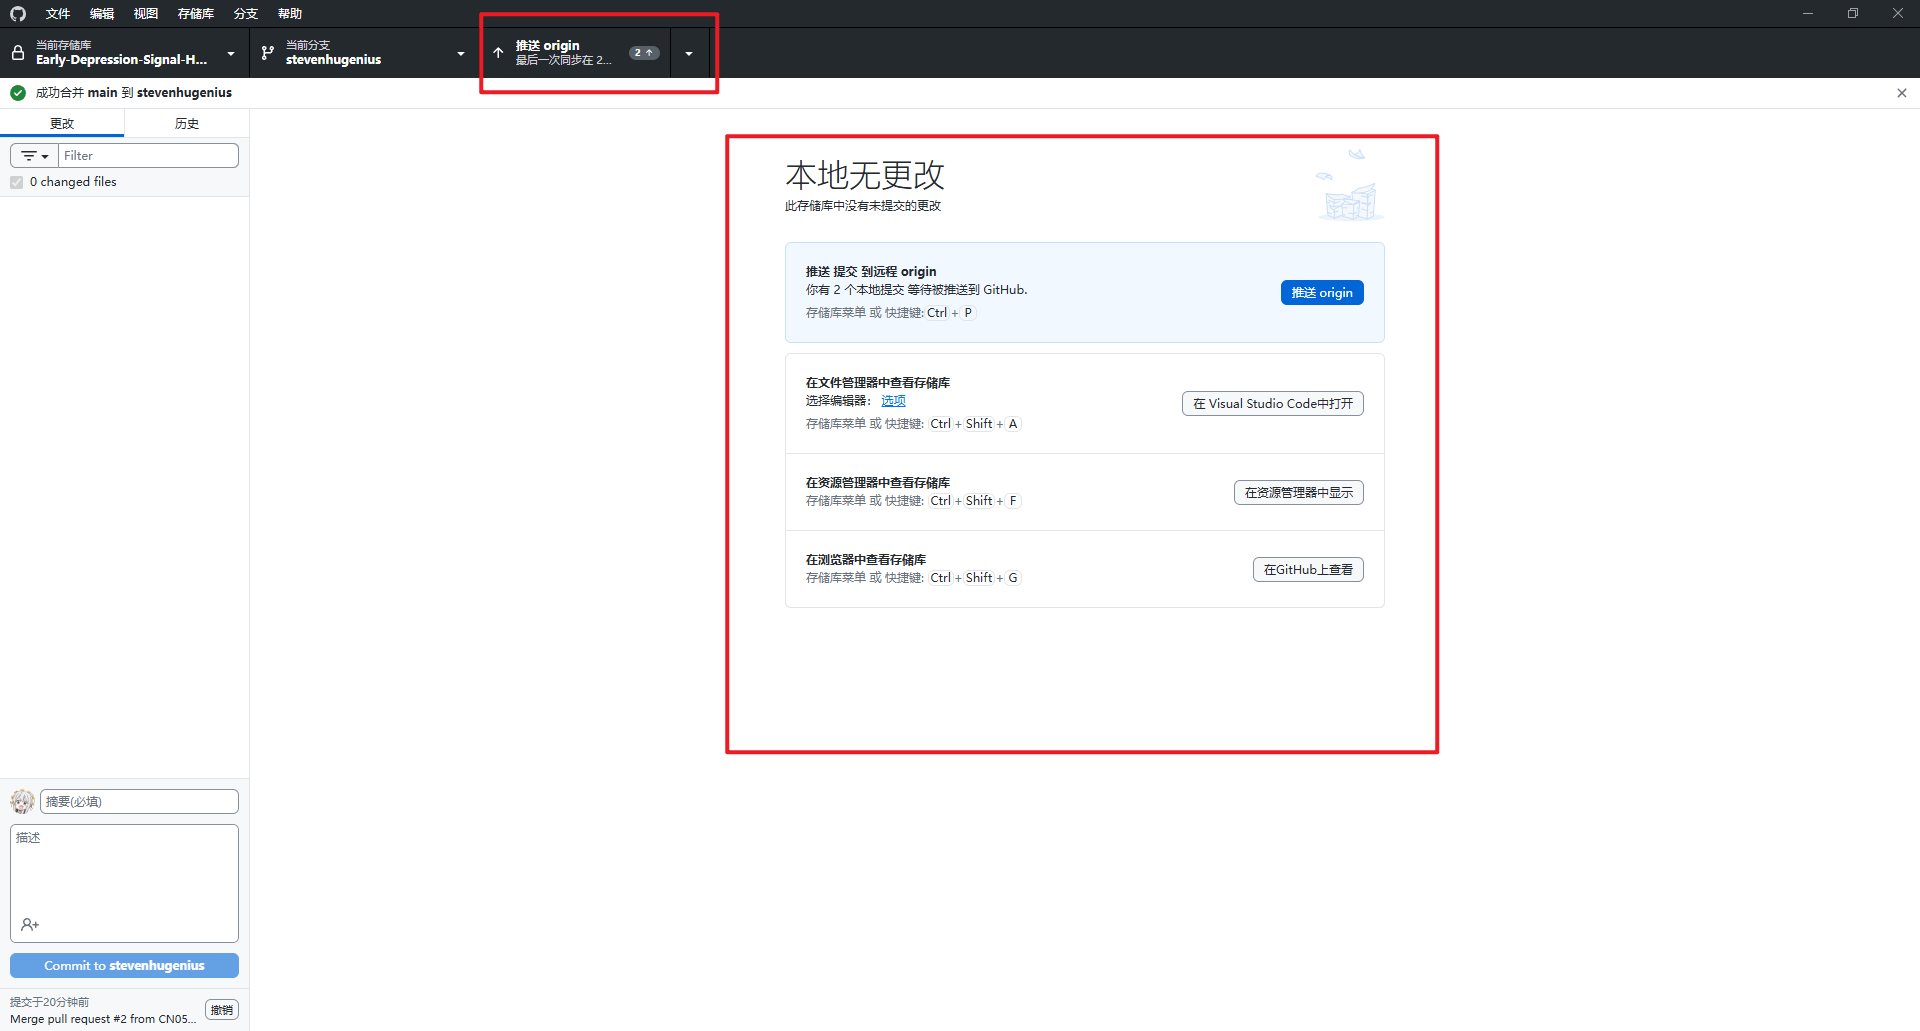The image size is (1920, 1031).
Task: Open the push origin options dropdown arrow
Action: (x=689, y=53)
